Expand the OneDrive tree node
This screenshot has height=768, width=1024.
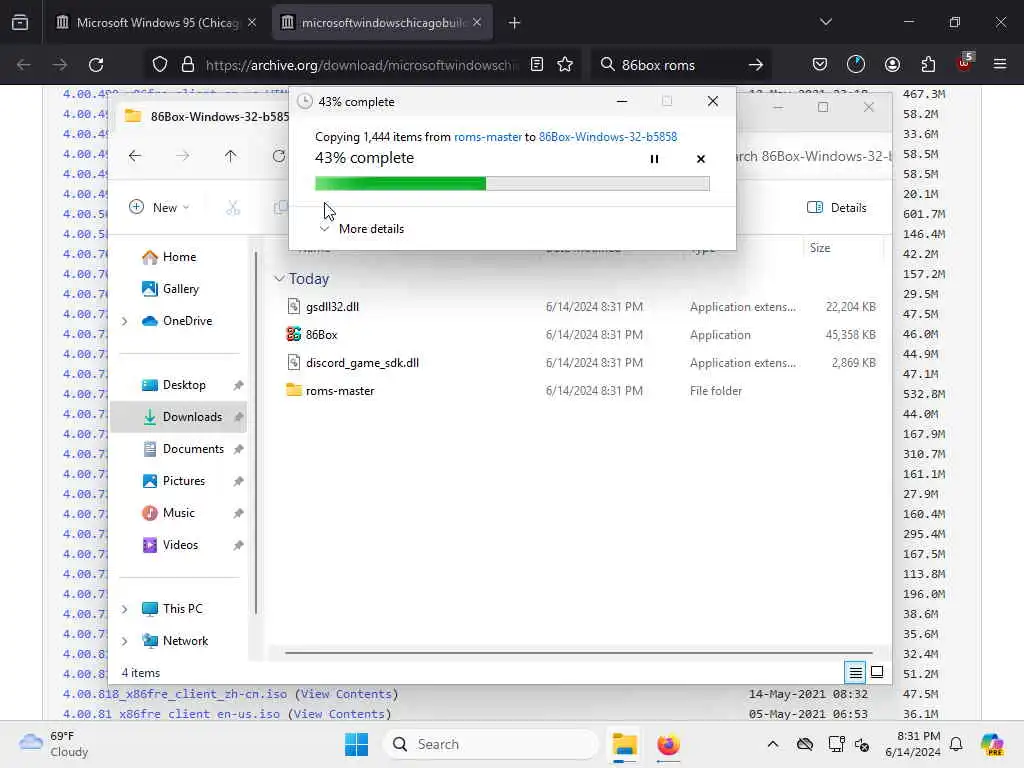pyautogui.click(x=124, y=321)
